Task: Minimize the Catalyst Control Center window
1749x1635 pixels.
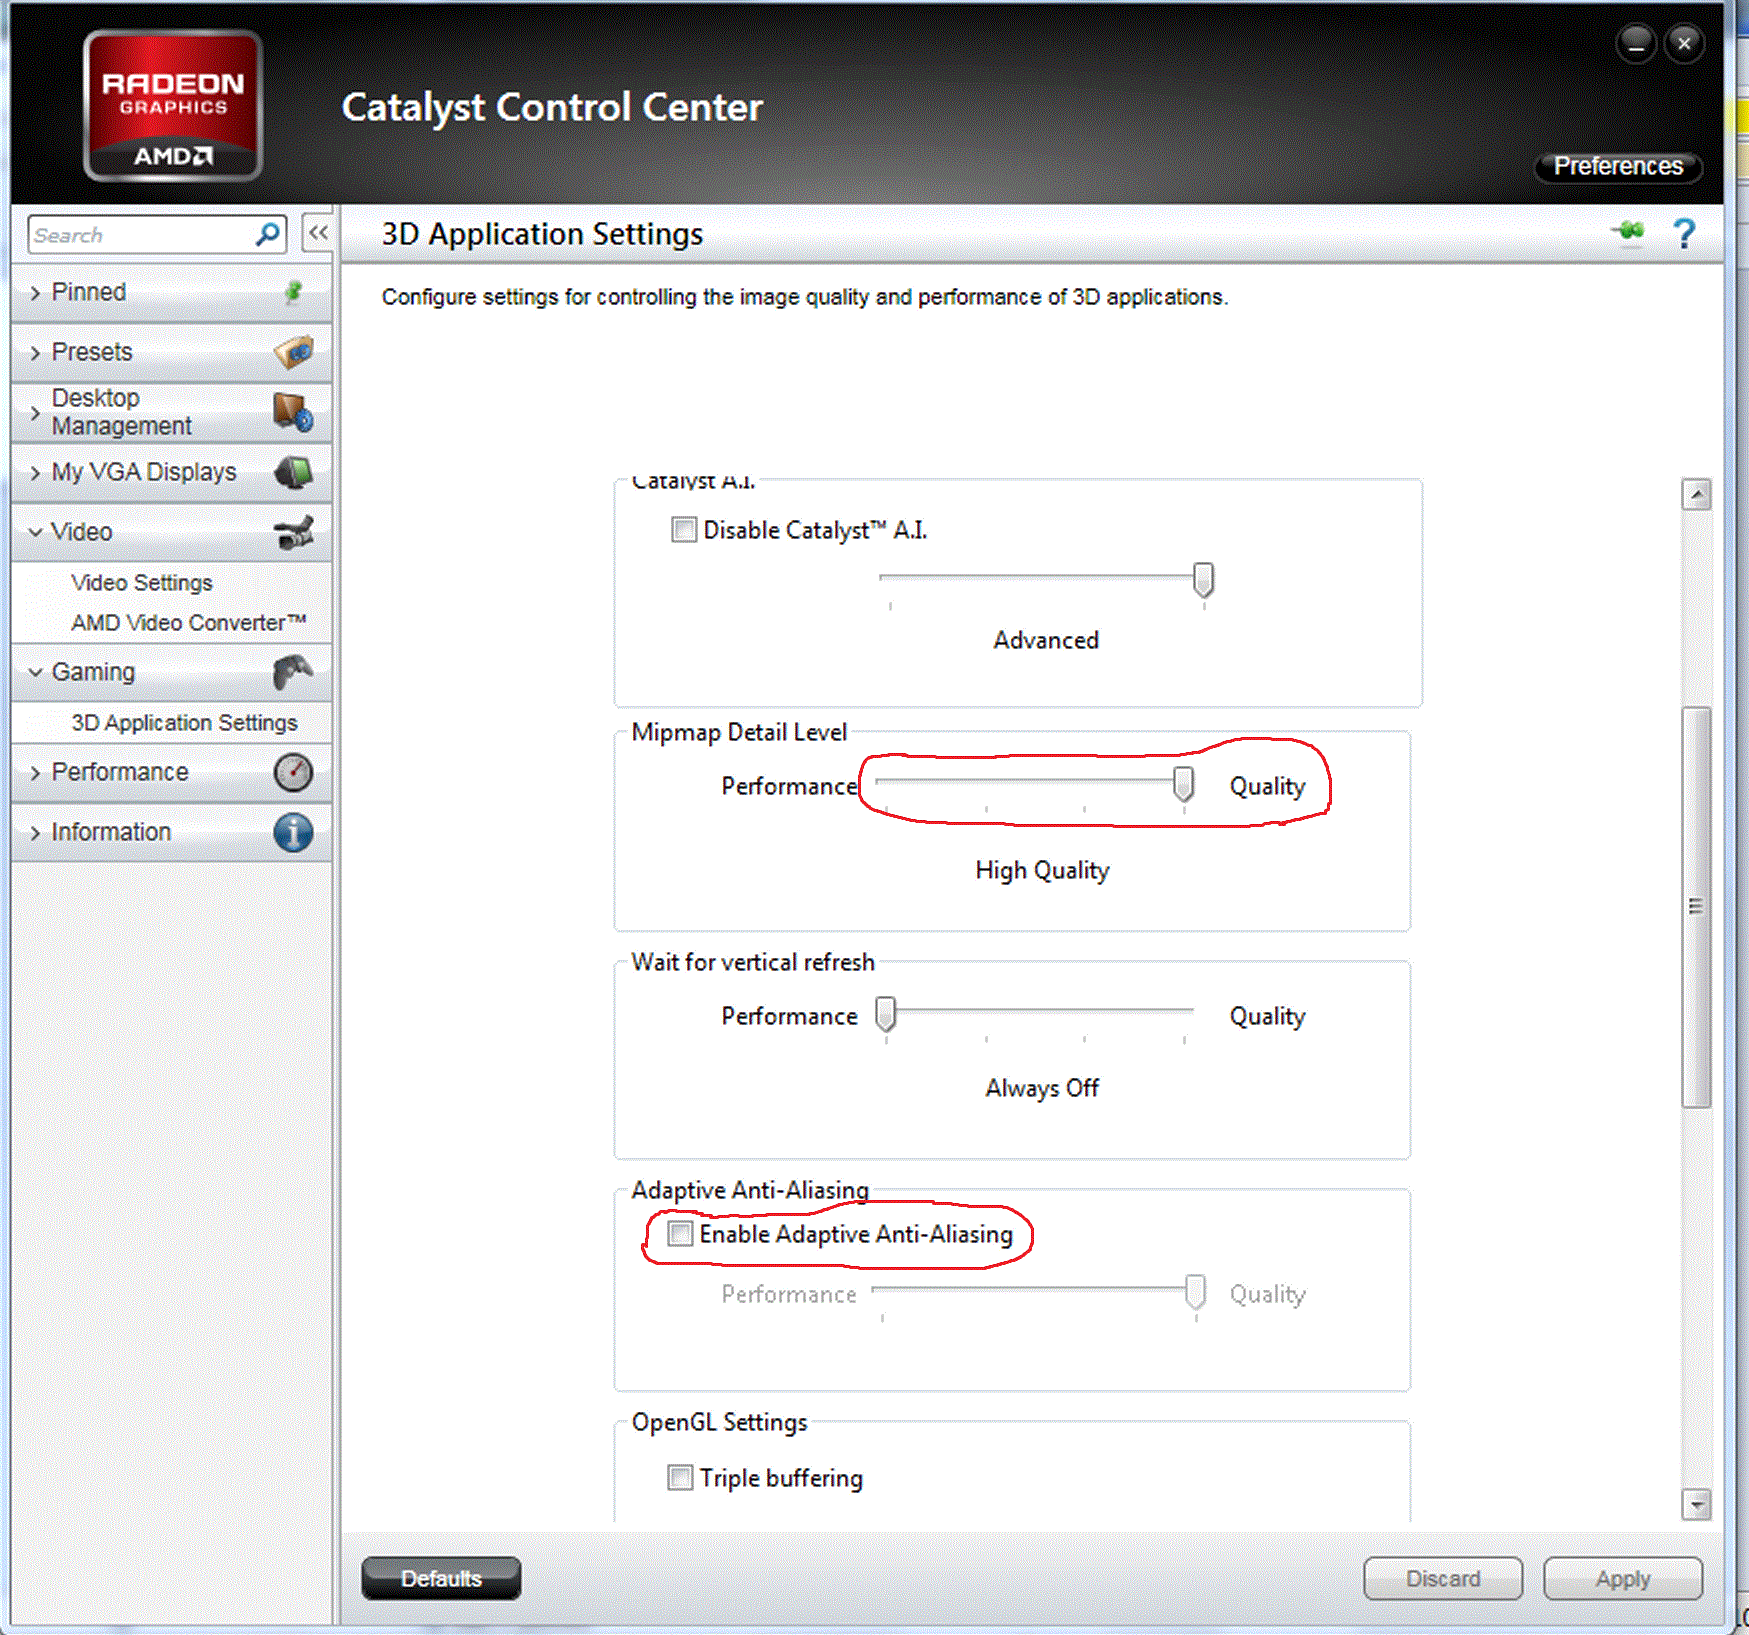Action: pos(1636,44)
